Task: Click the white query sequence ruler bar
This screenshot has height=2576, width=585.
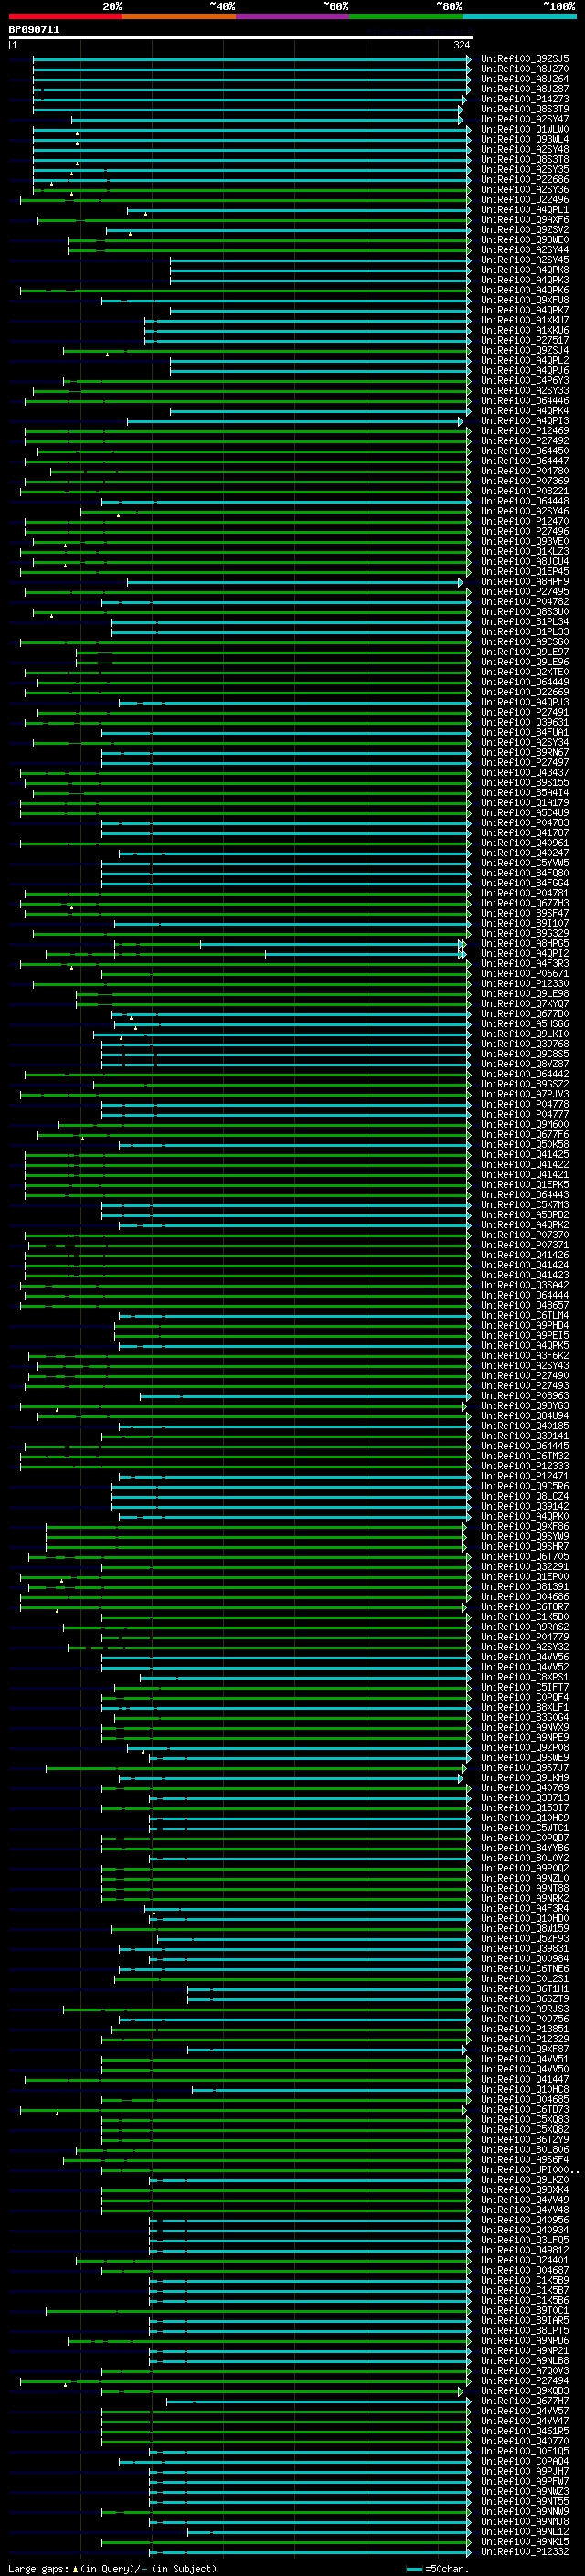Action: (x=241, y=38)
